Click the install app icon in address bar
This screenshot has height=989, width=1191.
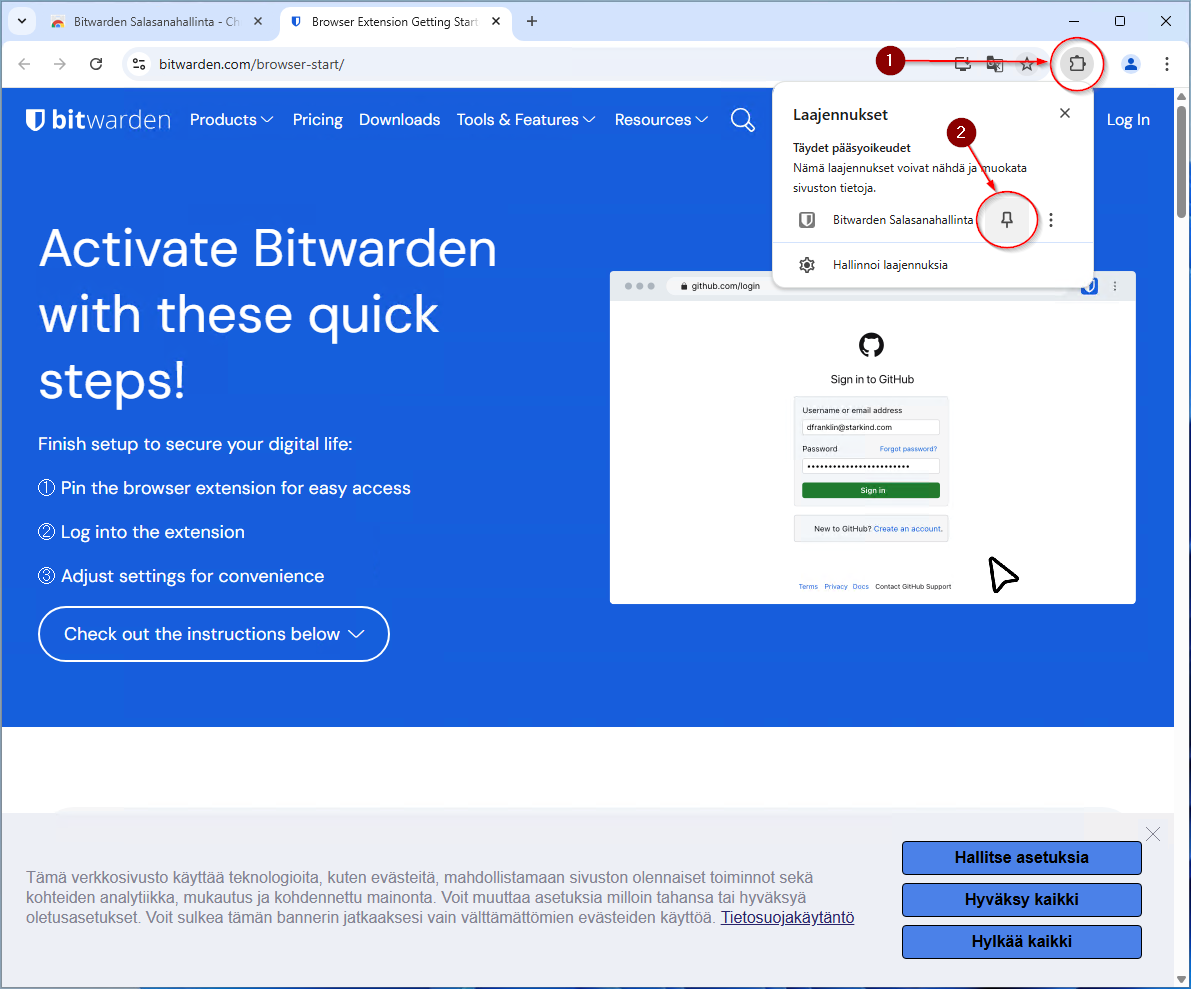962,64
